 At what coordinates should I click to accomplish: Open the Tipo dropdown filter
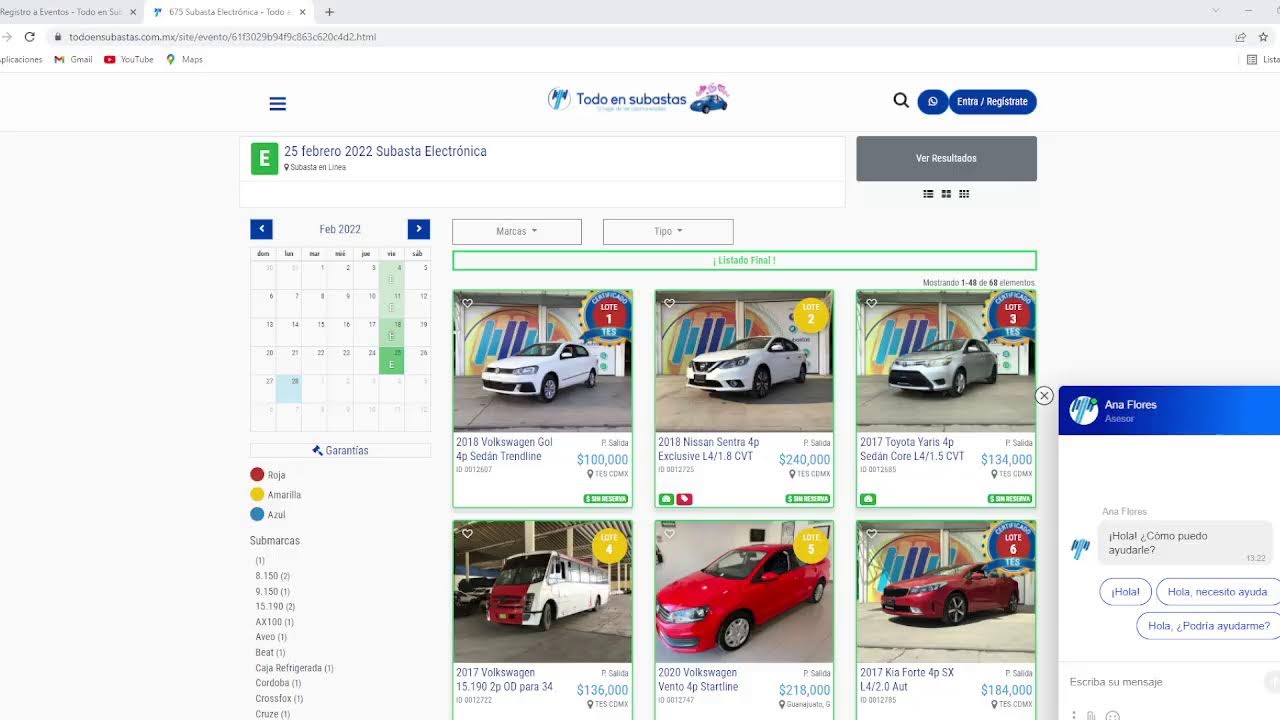668,232
